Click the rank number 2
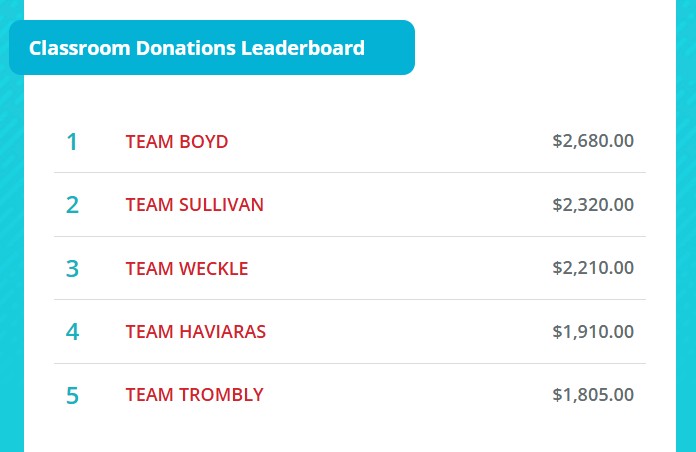Viewport: 696px width, 452px height. pos(72,205)
